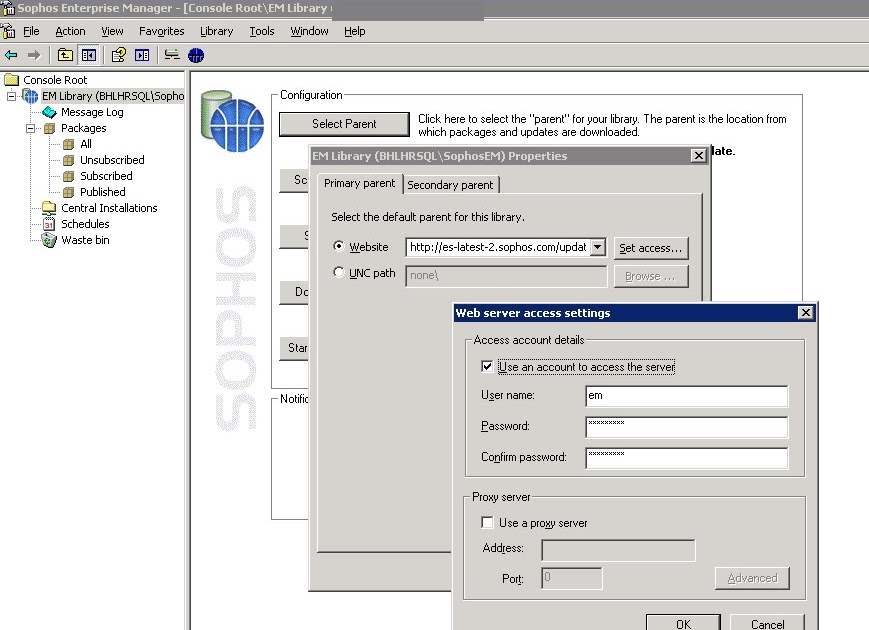
Task: Open the View menu
Action: coord(113,31)
